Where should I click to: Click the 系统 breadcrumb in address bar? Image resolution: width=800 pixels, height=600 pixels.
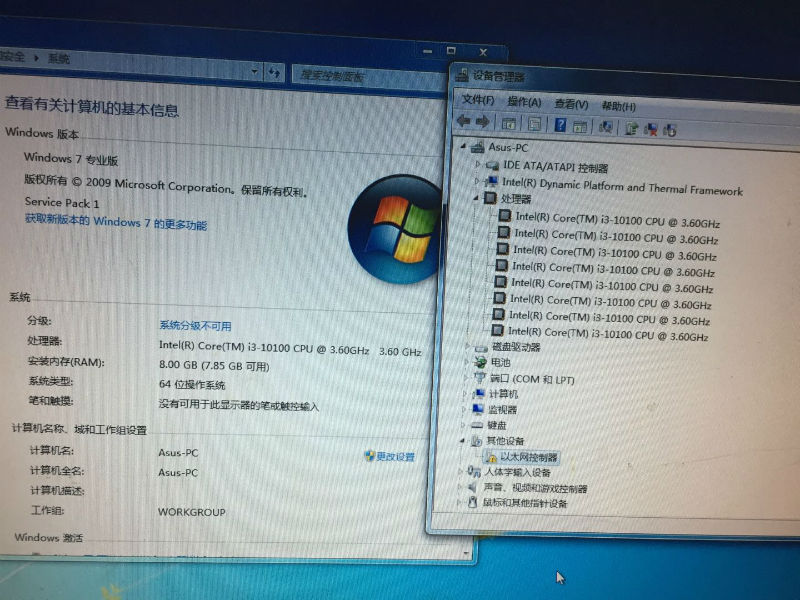59,58
